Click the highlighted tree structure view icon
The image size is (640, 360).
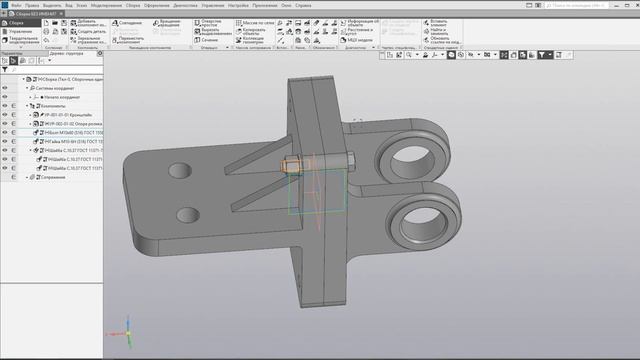[13, 61]
